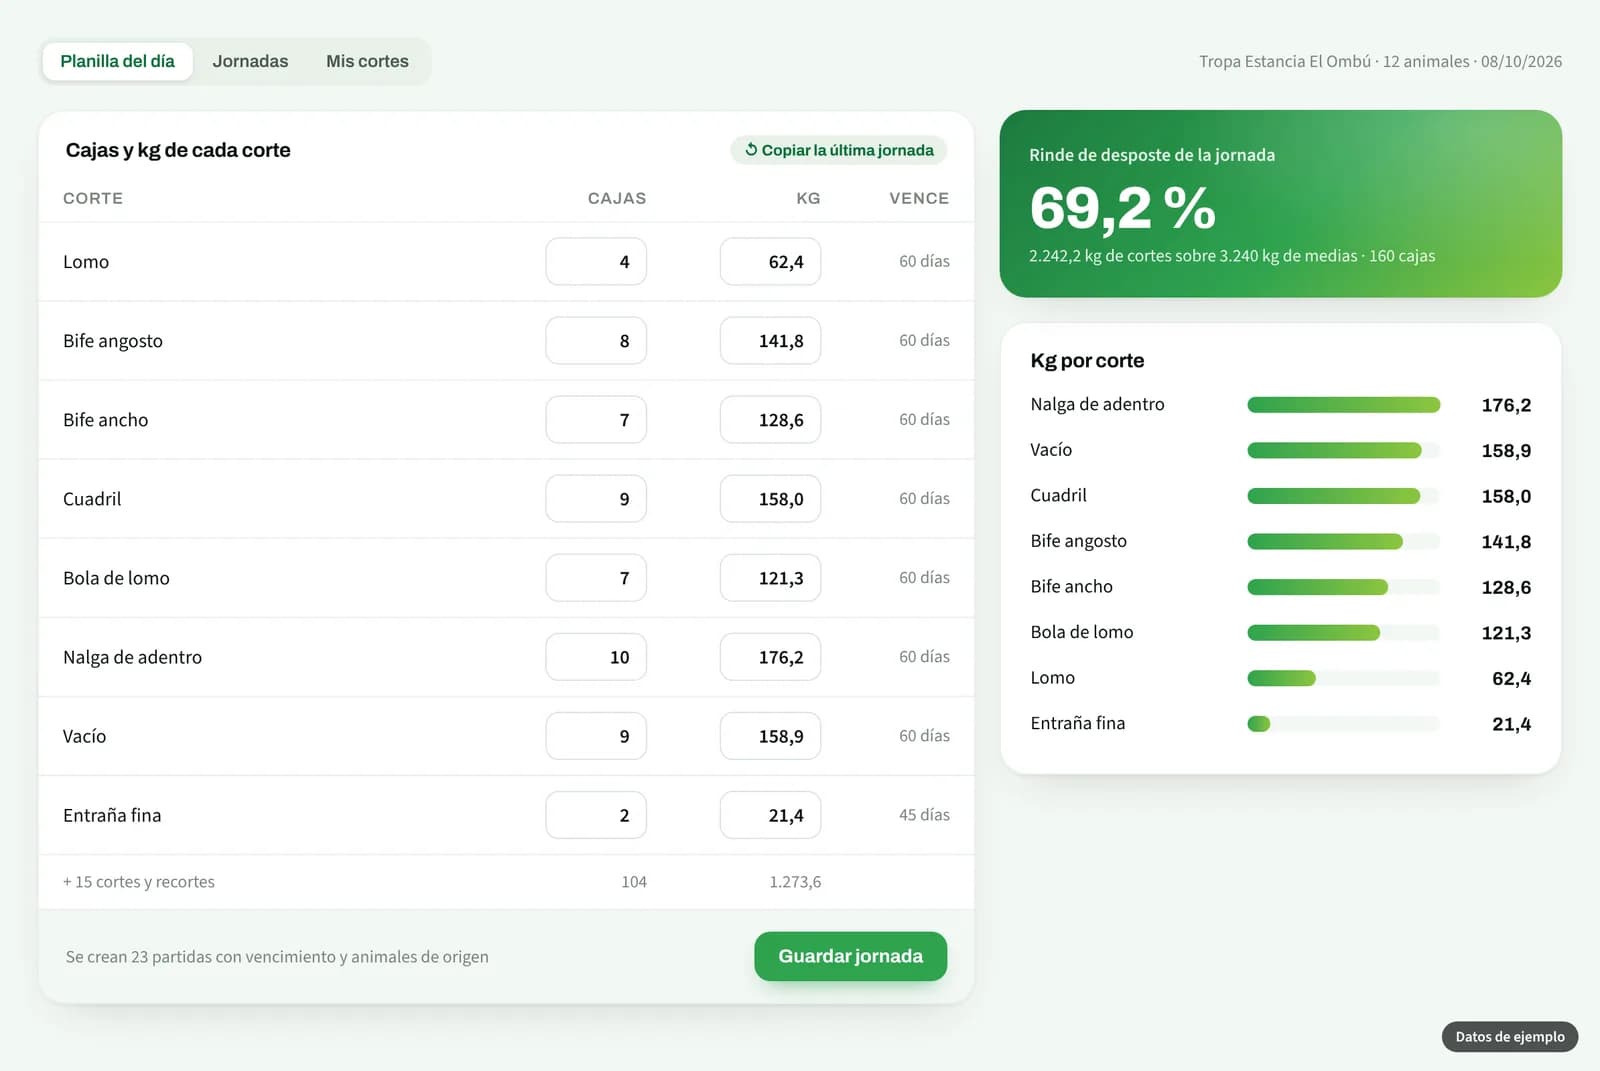Edit the Bola de lomo cajas field
Image resolution: width=1600 pixels, height=1071 pixels.
596,577
